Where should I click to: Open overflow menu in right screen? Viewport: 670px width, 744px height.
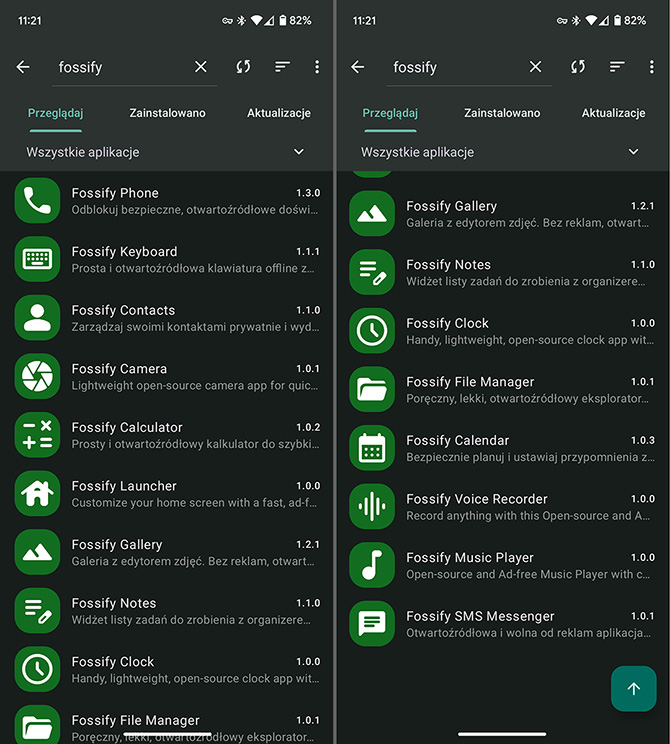click(651, 67)
